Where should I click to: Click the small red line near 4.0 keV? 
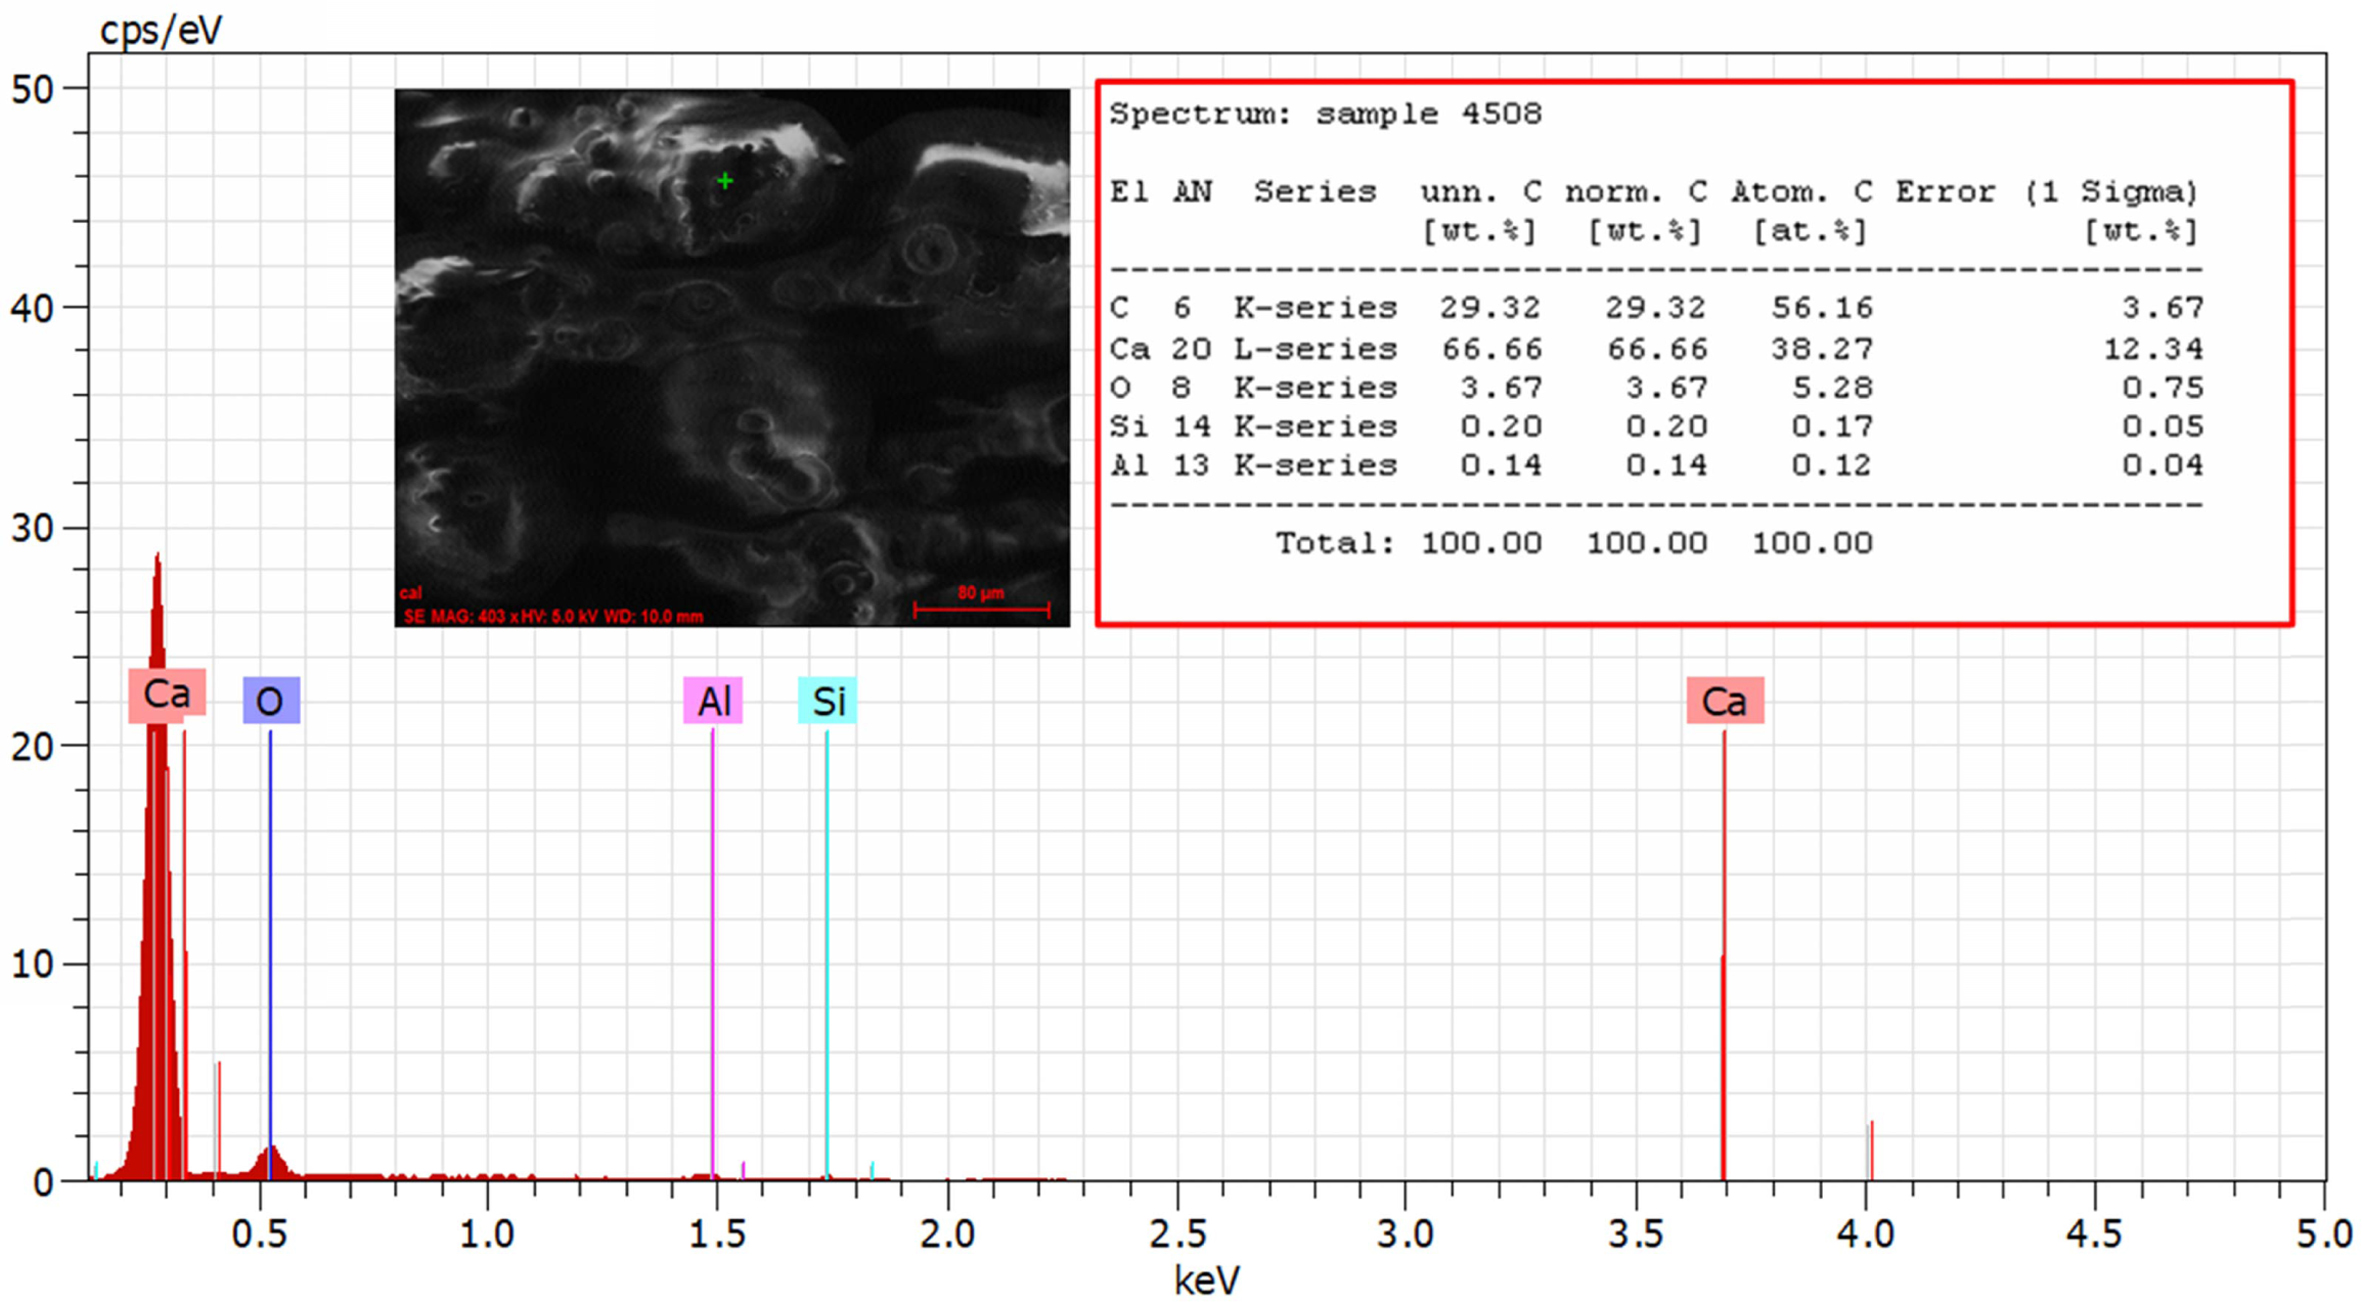(x=1871, y=1150)
